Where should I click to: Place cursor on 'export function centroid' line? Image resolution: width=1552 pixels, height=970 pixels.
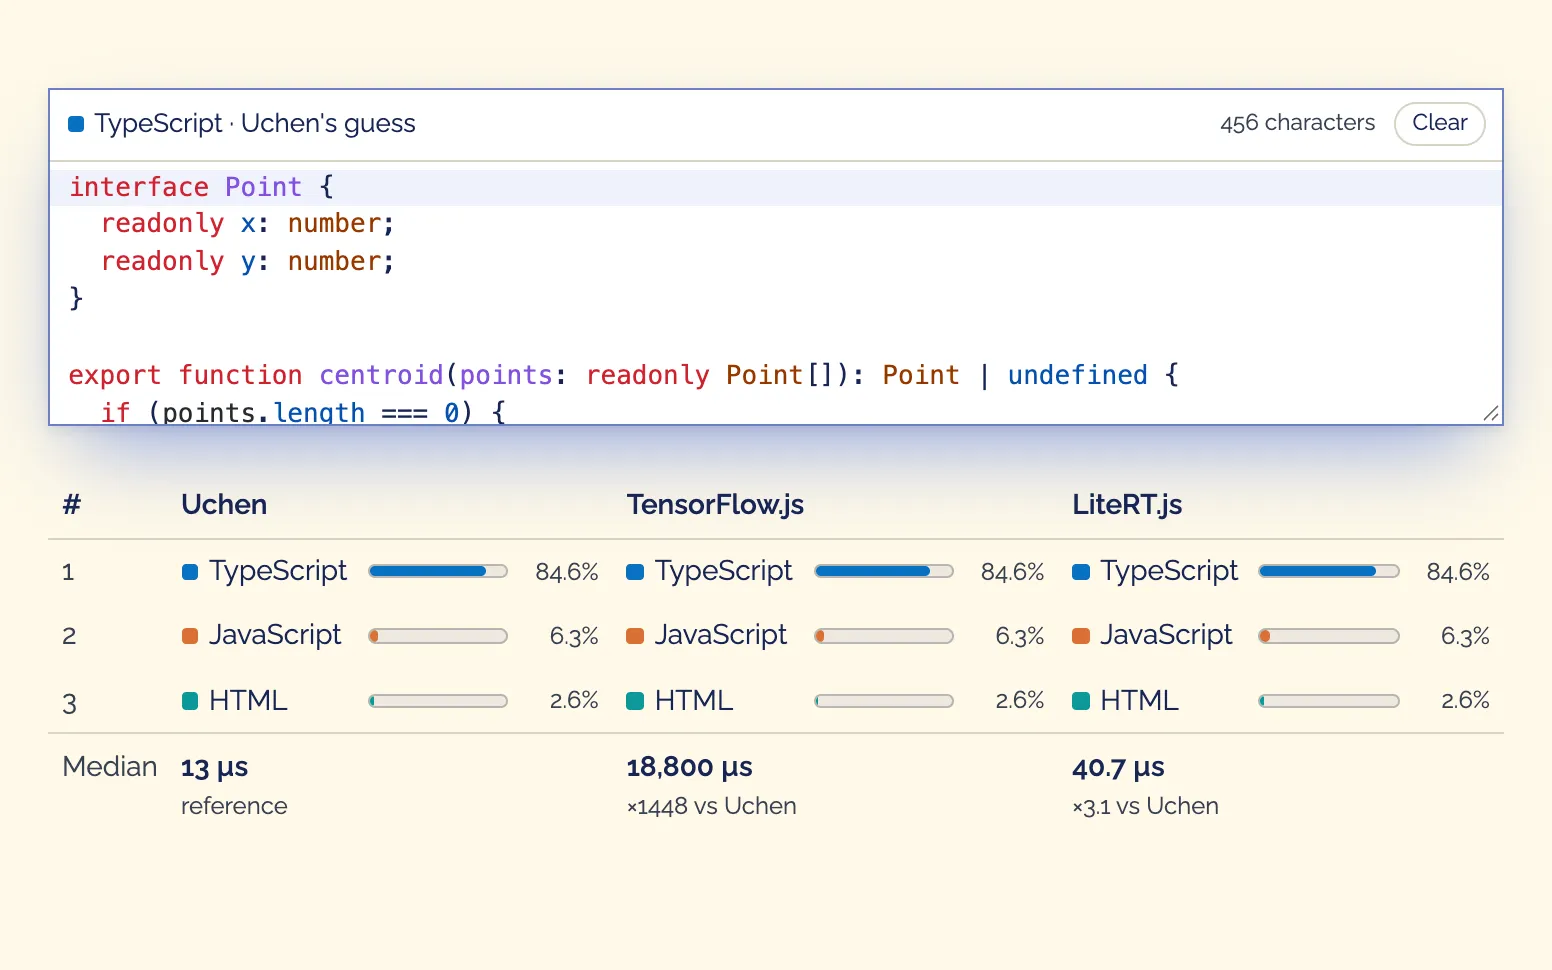tap(624, 375)
